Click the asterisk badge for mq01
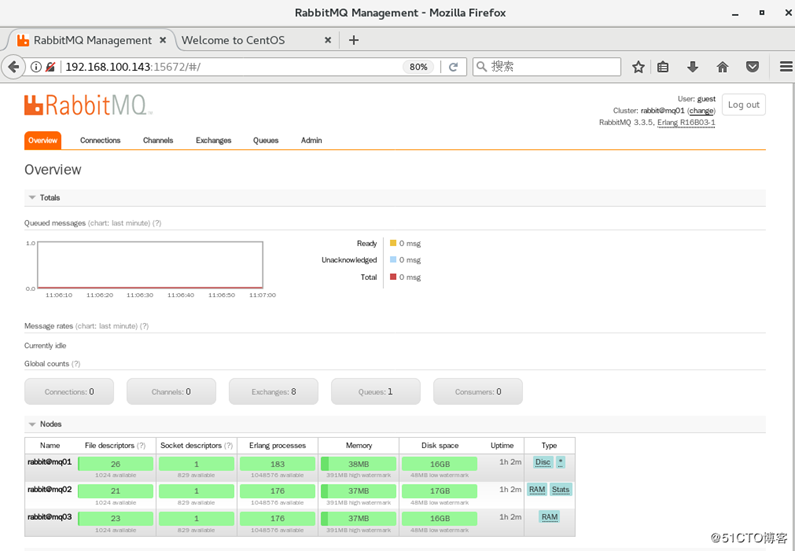This screenshot has width=795, height=551. click(560, 462)
